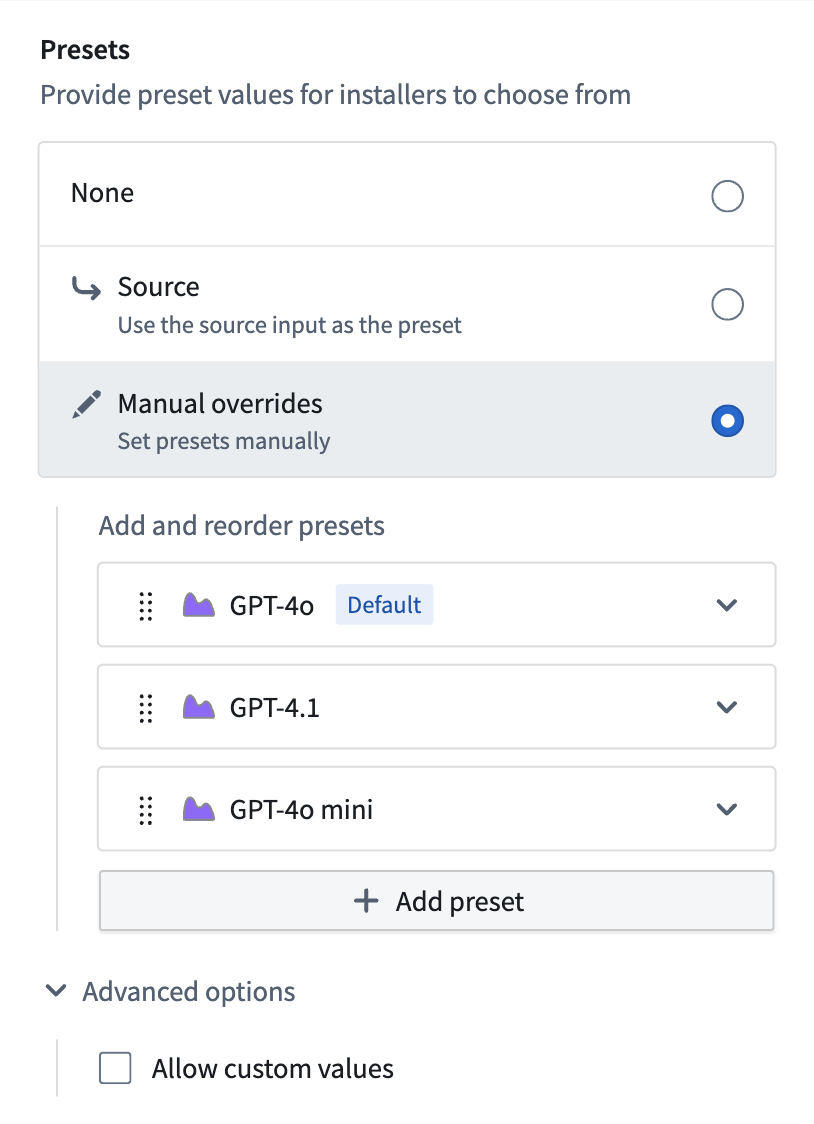Click the pencil icon next to Manual overrides
814x1124 pixels.
point(85,403)
